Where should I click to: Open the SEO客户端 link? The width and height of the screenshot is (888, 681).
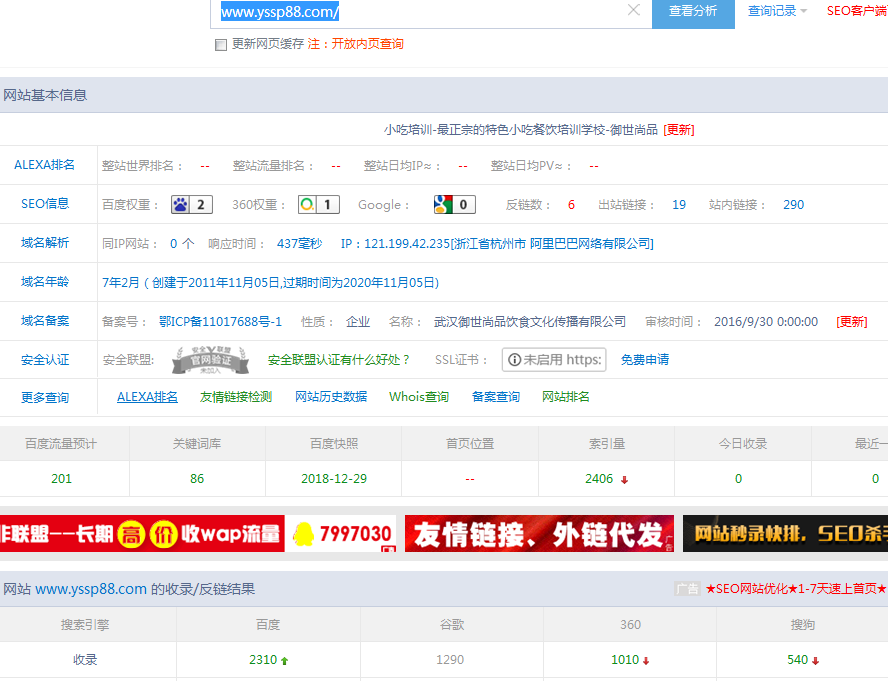pos(856,11)
